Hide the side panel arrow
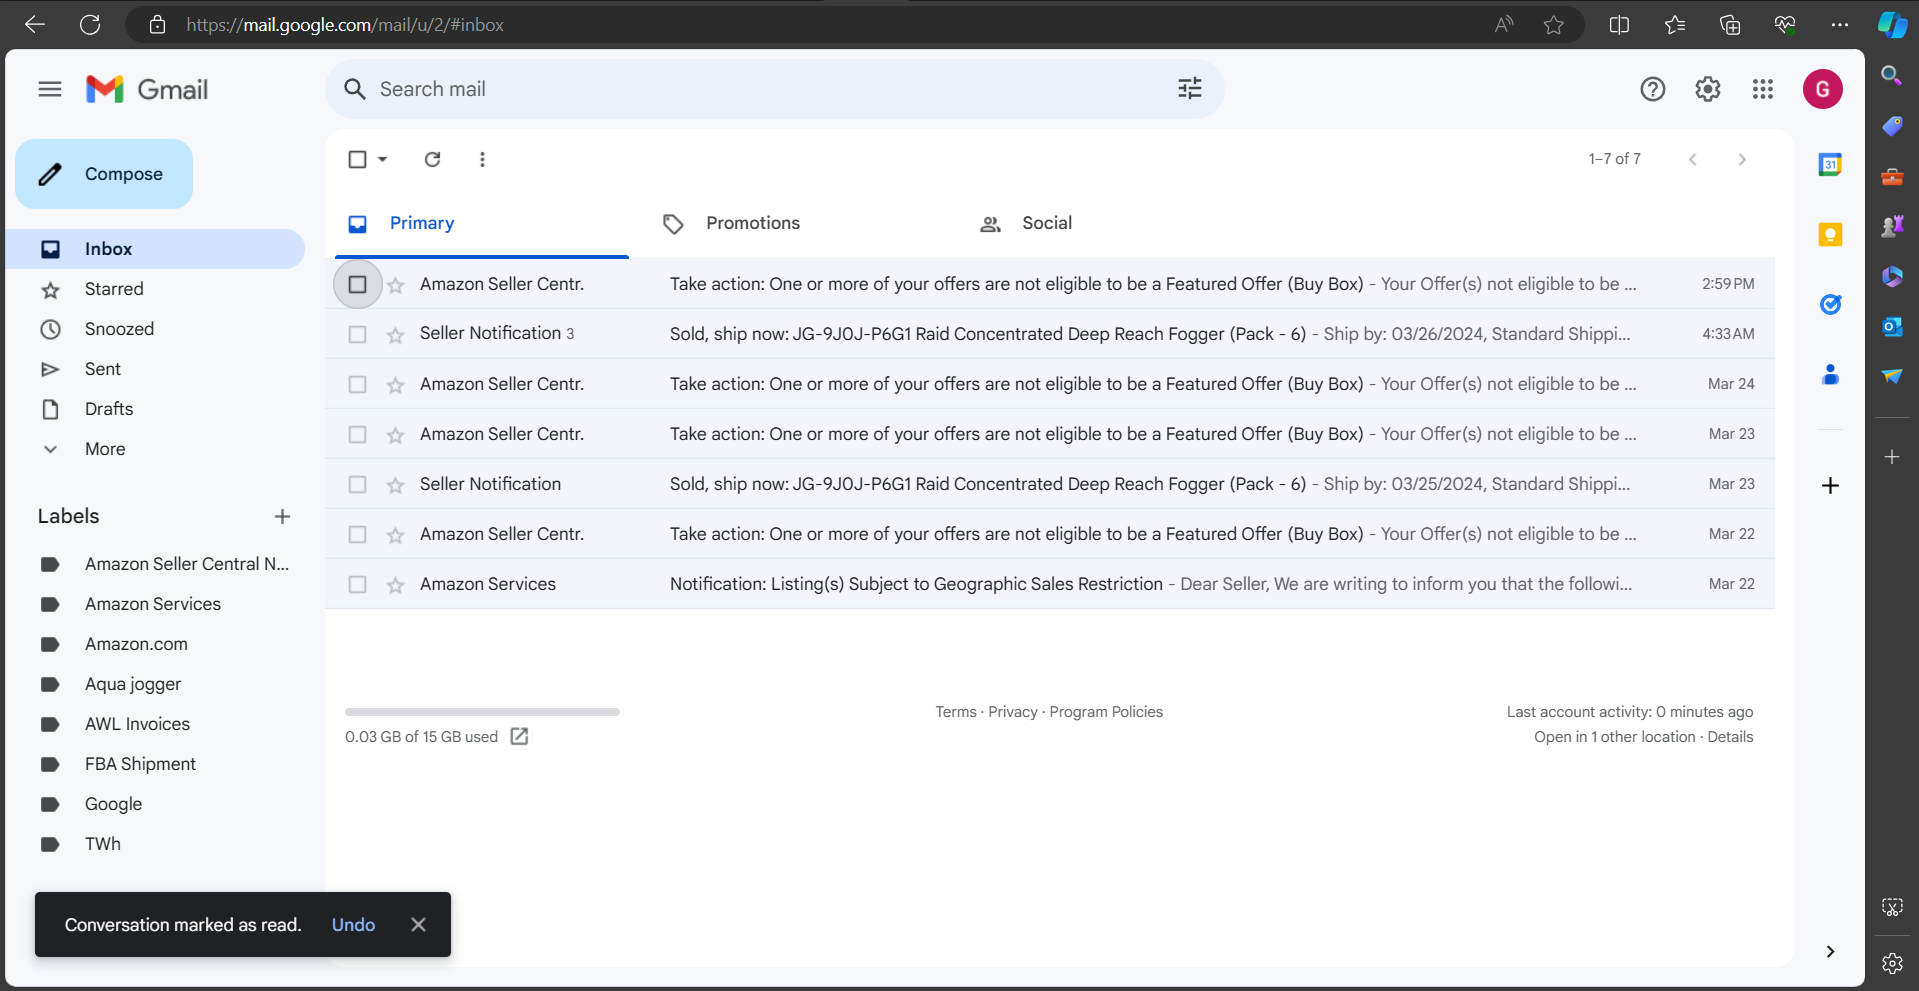The image size is (1919, 991). coord(1830,951)
